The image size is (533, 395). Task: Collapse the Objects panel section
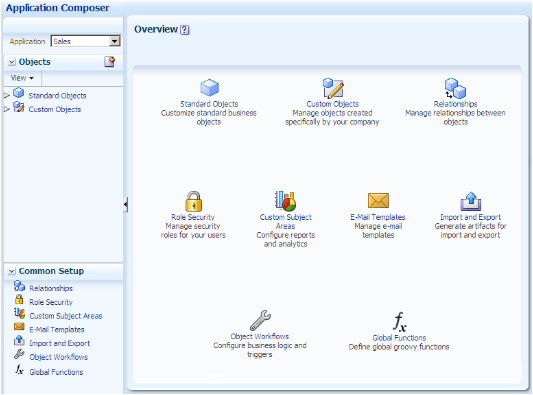click(12, 62)
